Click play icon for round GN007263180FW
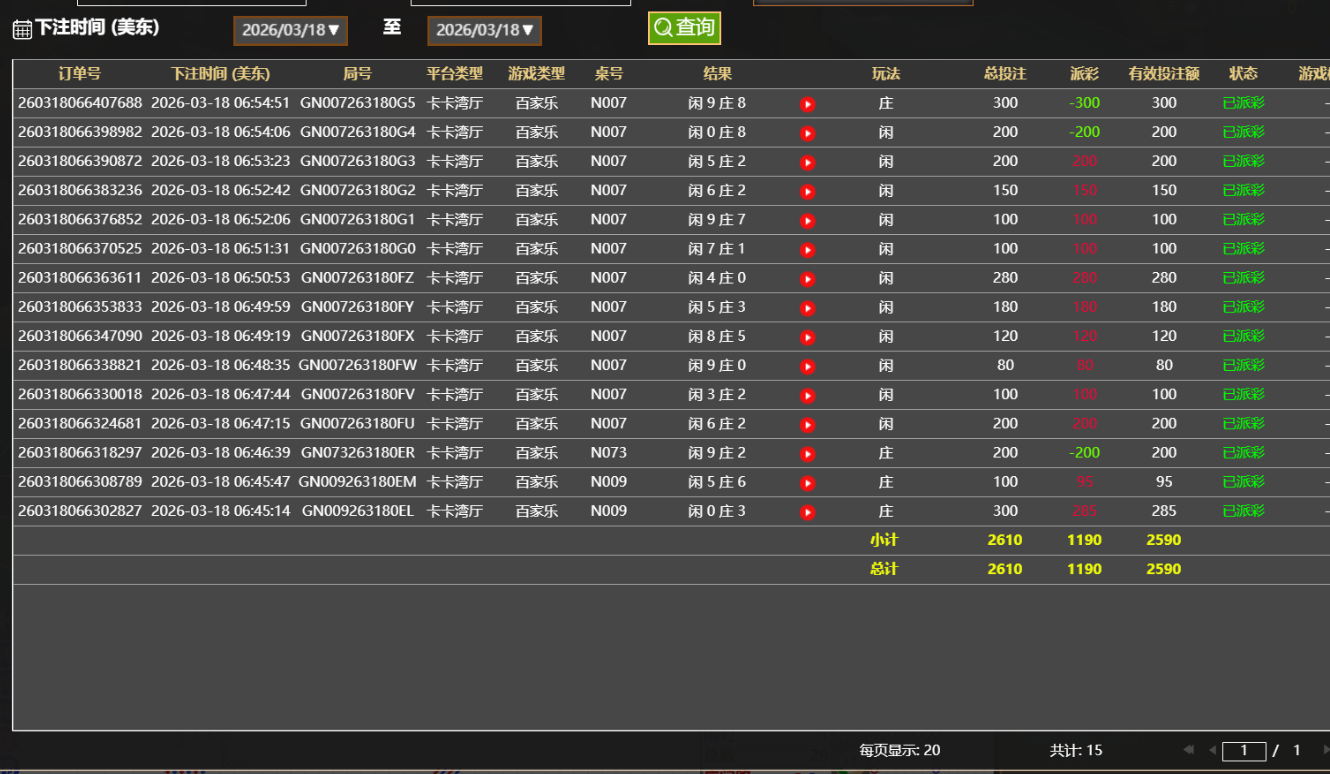This screenshot has width=1330, height=774. click(x=808, y=366)
